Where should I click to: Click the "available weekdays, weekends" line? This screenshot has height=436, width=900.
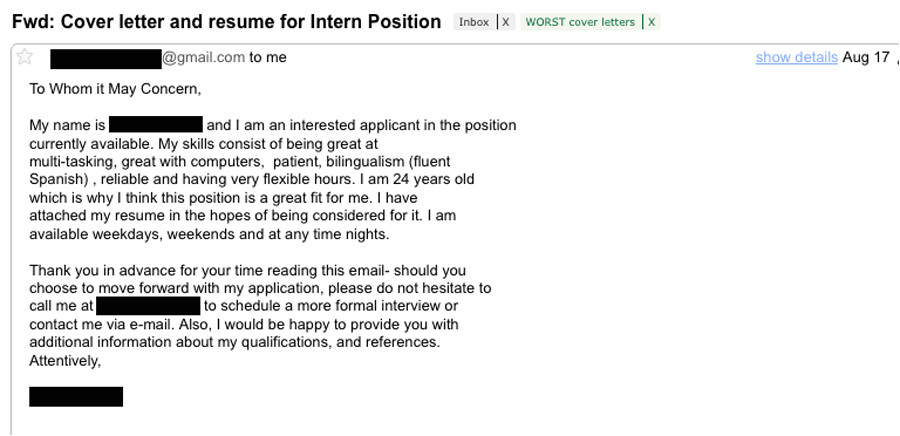[140, 234]
